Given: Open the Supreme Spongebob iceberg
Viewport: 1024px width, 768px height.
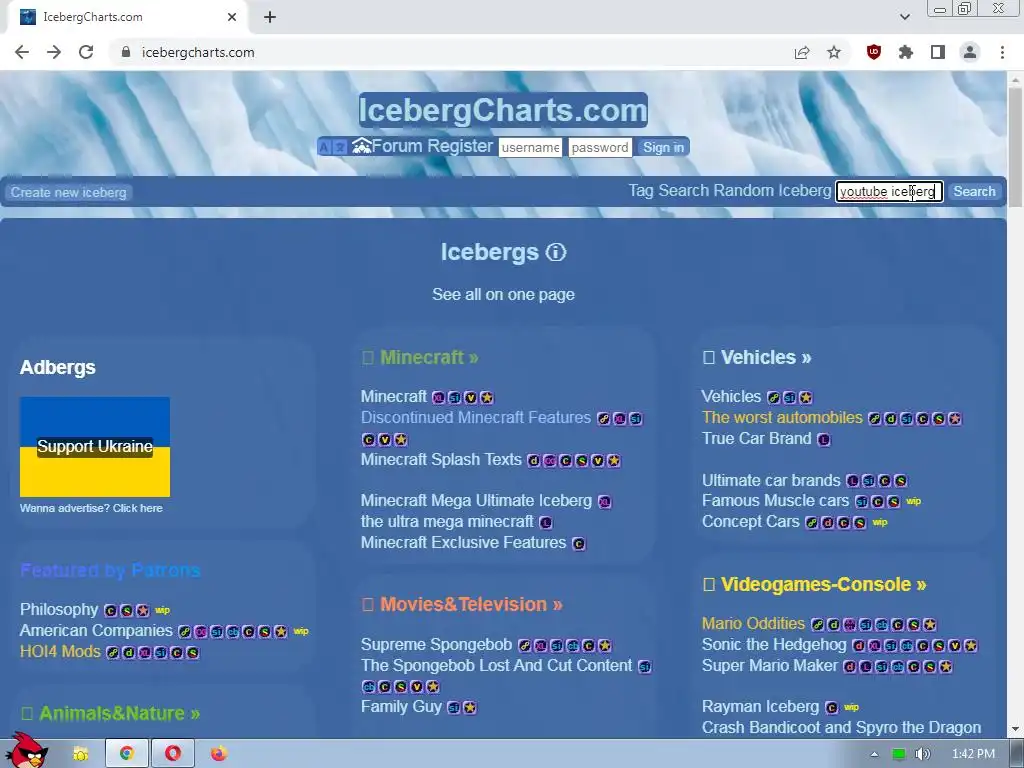Looking at the screenshot, I should [x=436, y=645].
